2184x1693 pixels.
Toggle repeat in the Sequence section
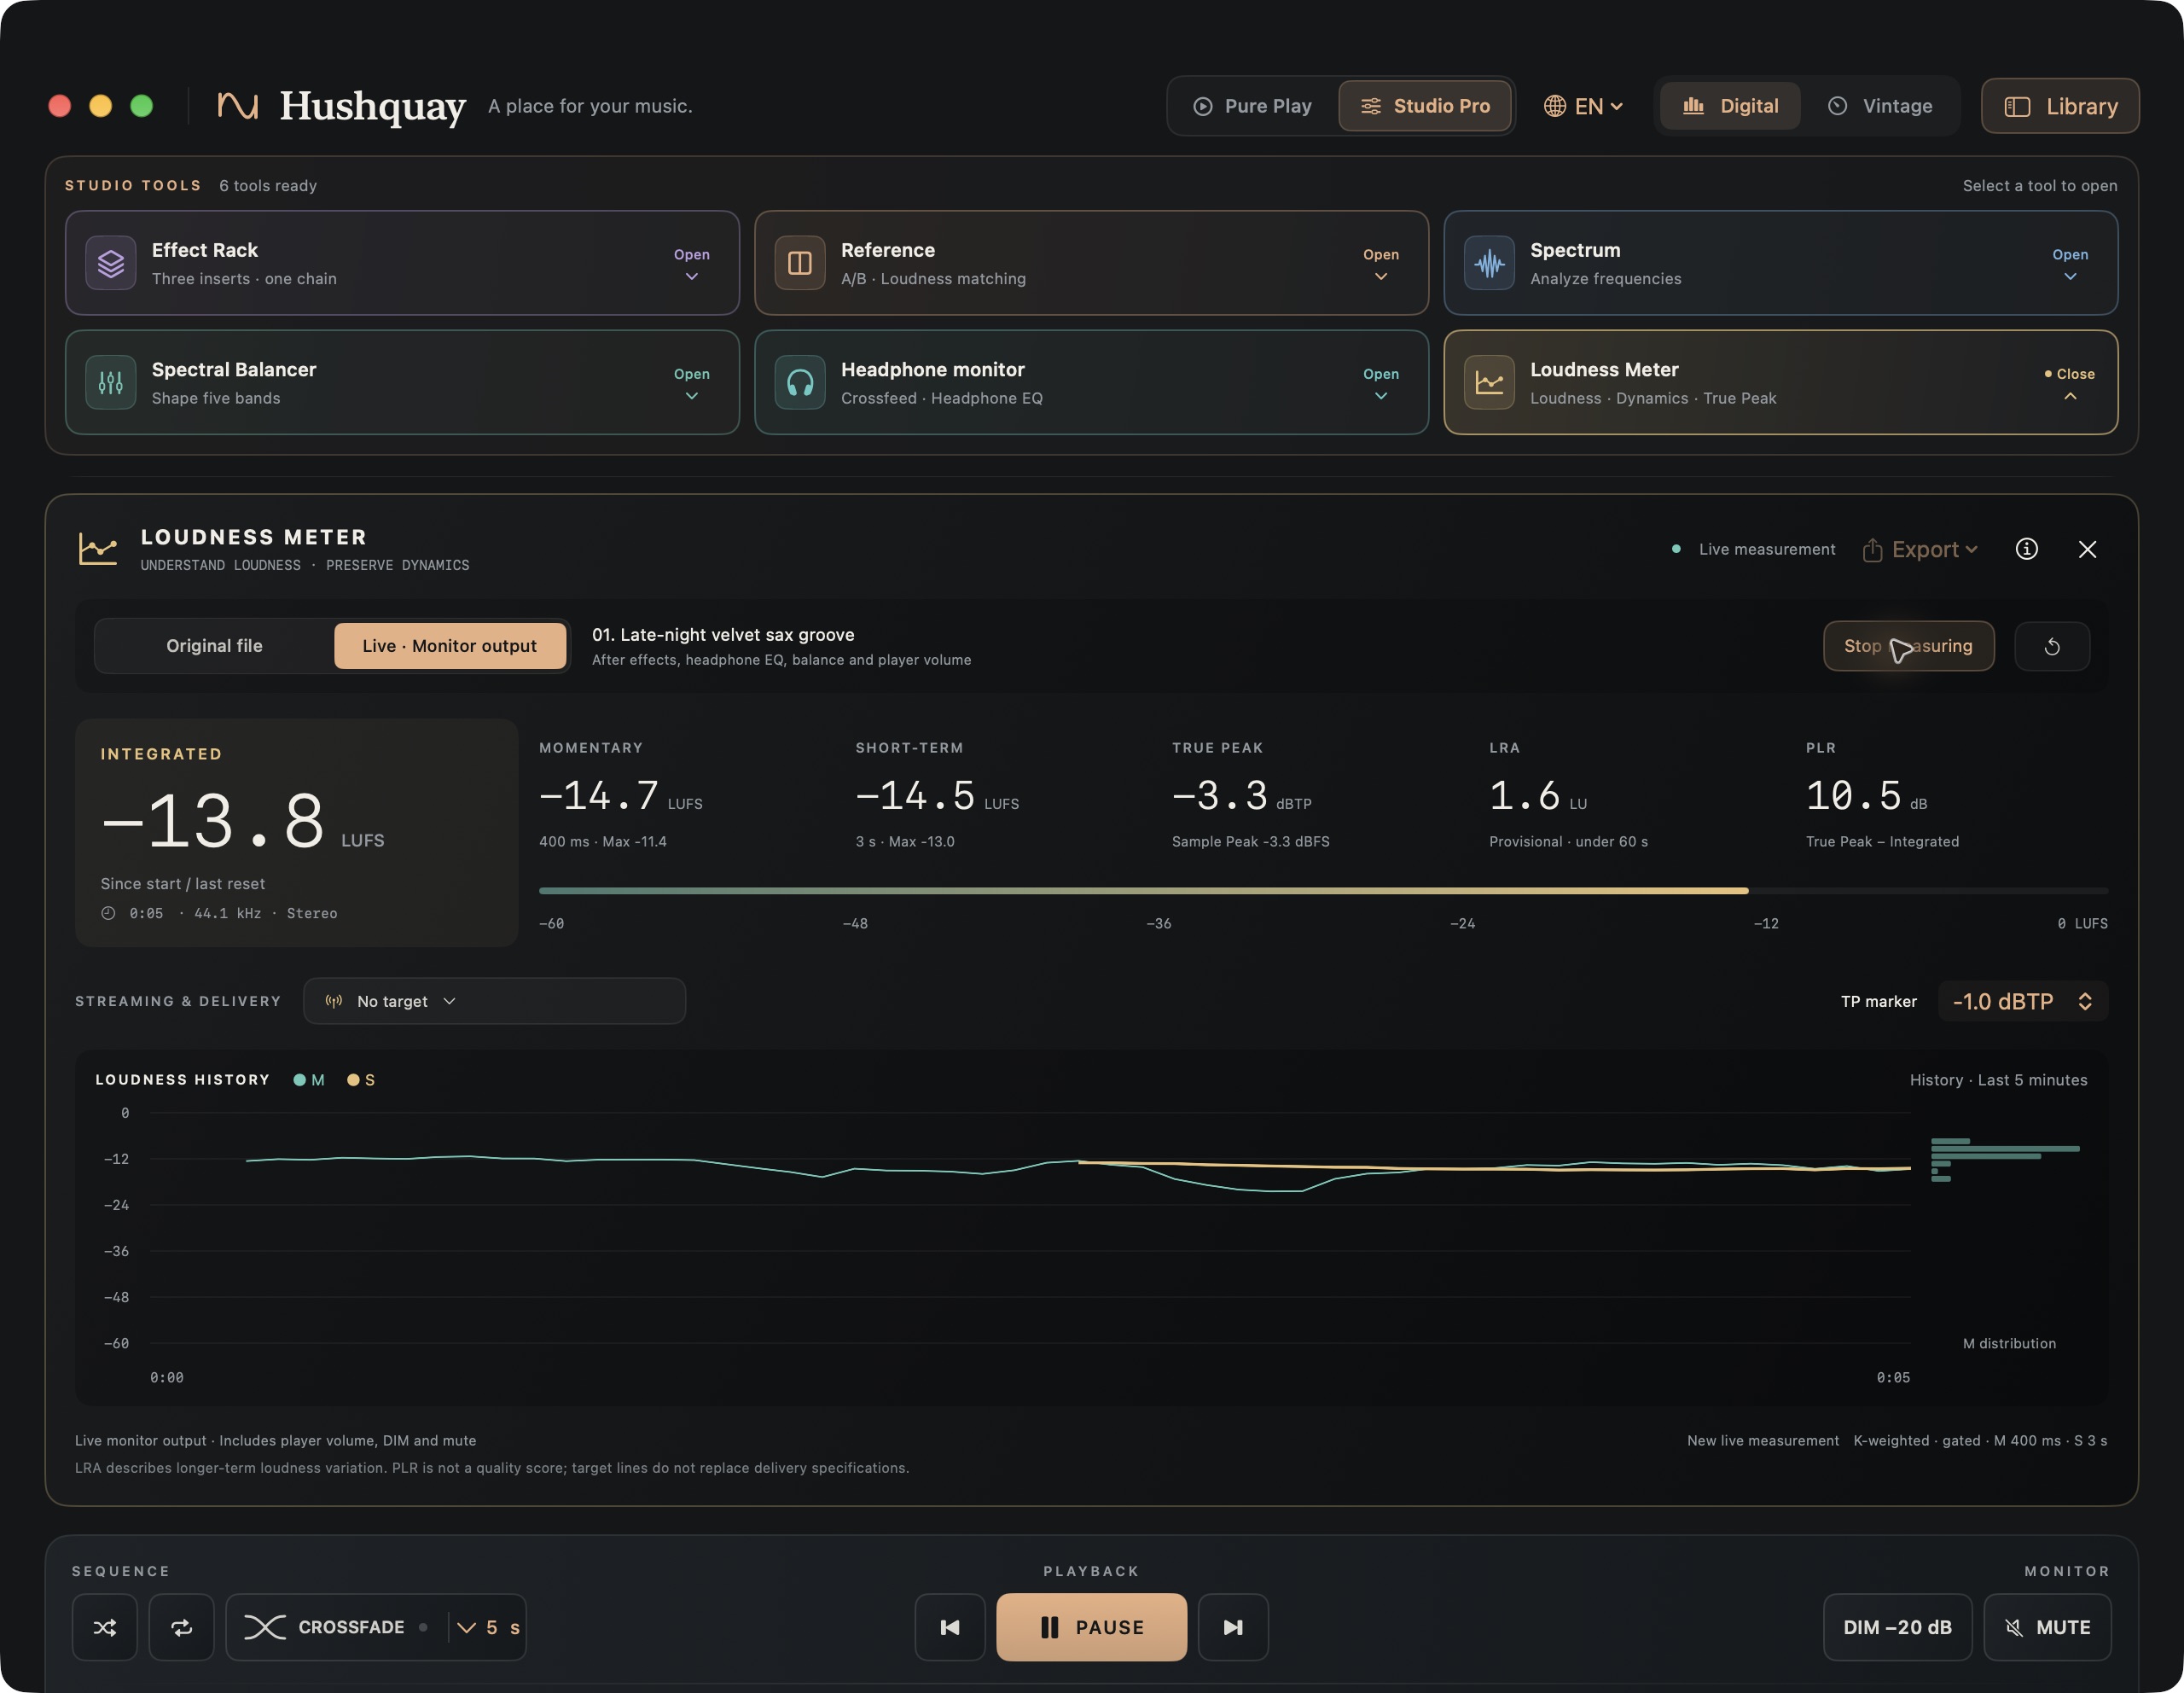[181, 1627]
